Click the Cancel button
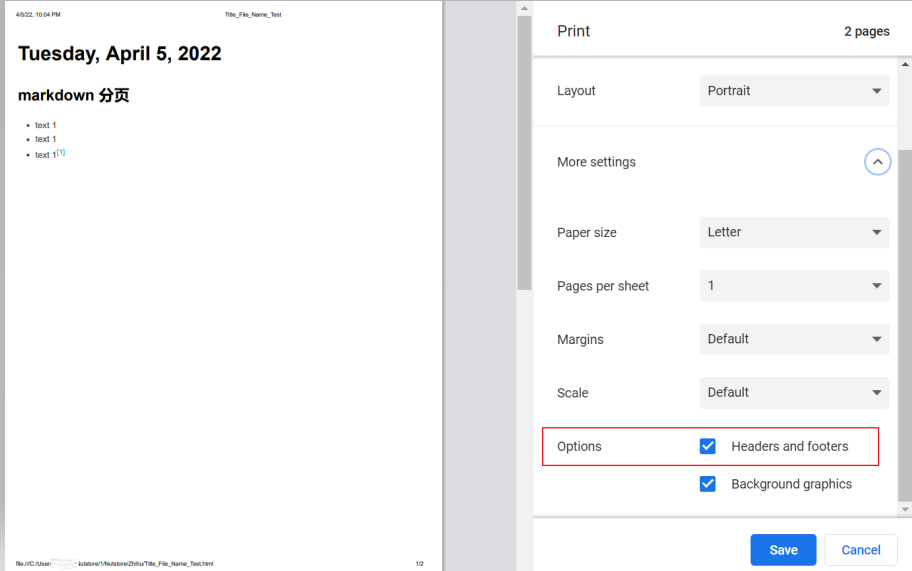The width and height of the screenshot is (912, 571). (x=860, y=549)
